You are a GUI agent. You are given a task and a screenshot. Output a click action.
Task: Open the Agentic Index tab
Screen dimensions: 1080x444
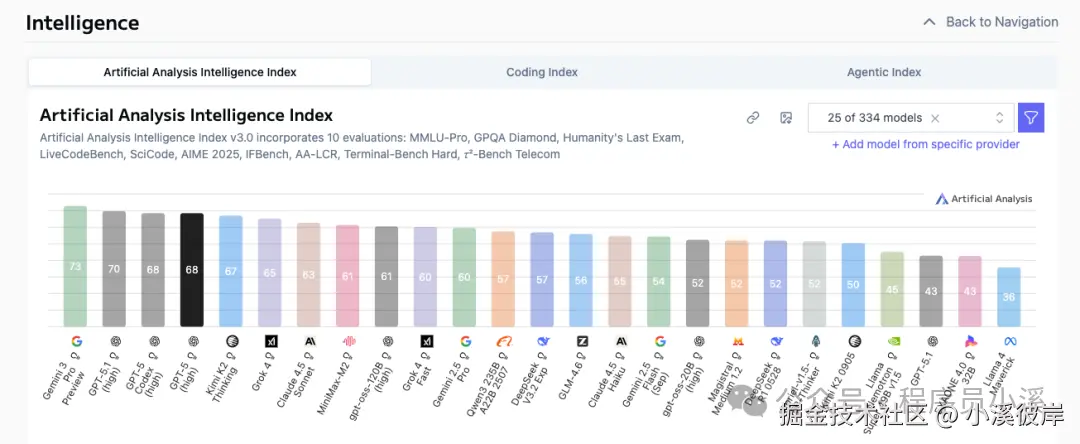pyautogui.click(x=884, y=72)
